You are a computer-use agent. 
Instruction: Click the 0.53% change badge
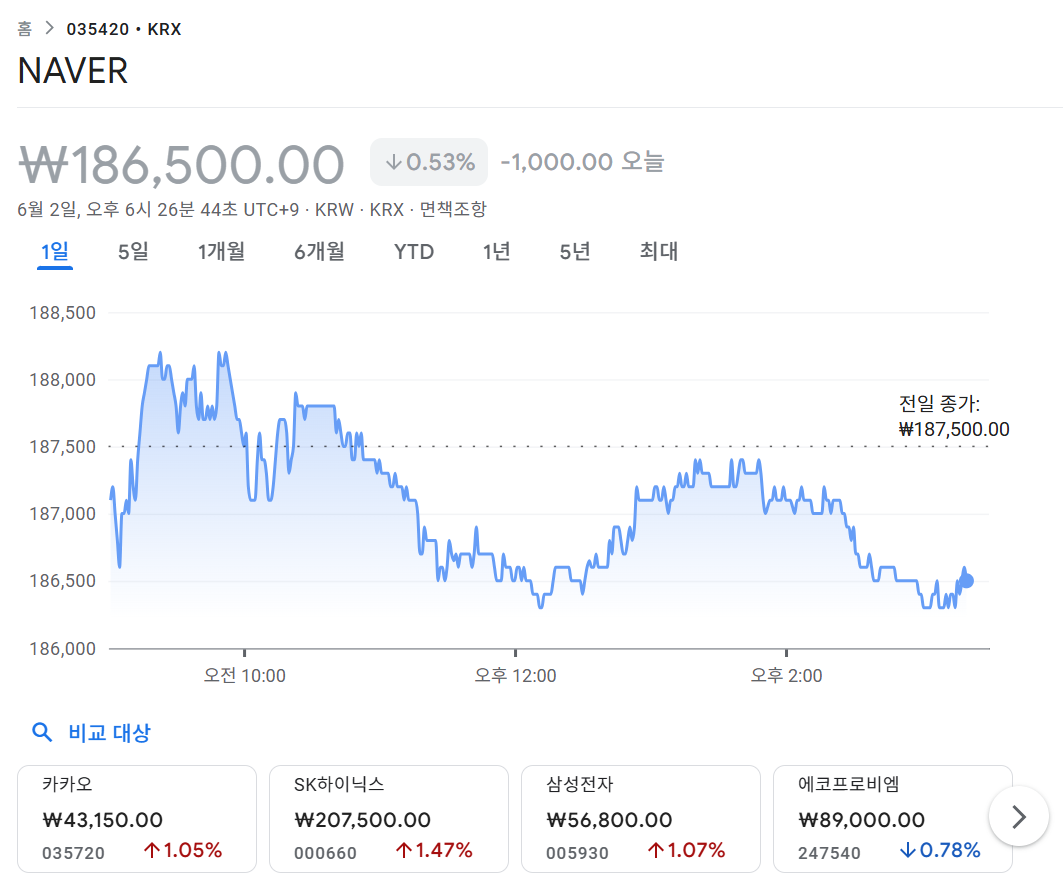(428, 162)
